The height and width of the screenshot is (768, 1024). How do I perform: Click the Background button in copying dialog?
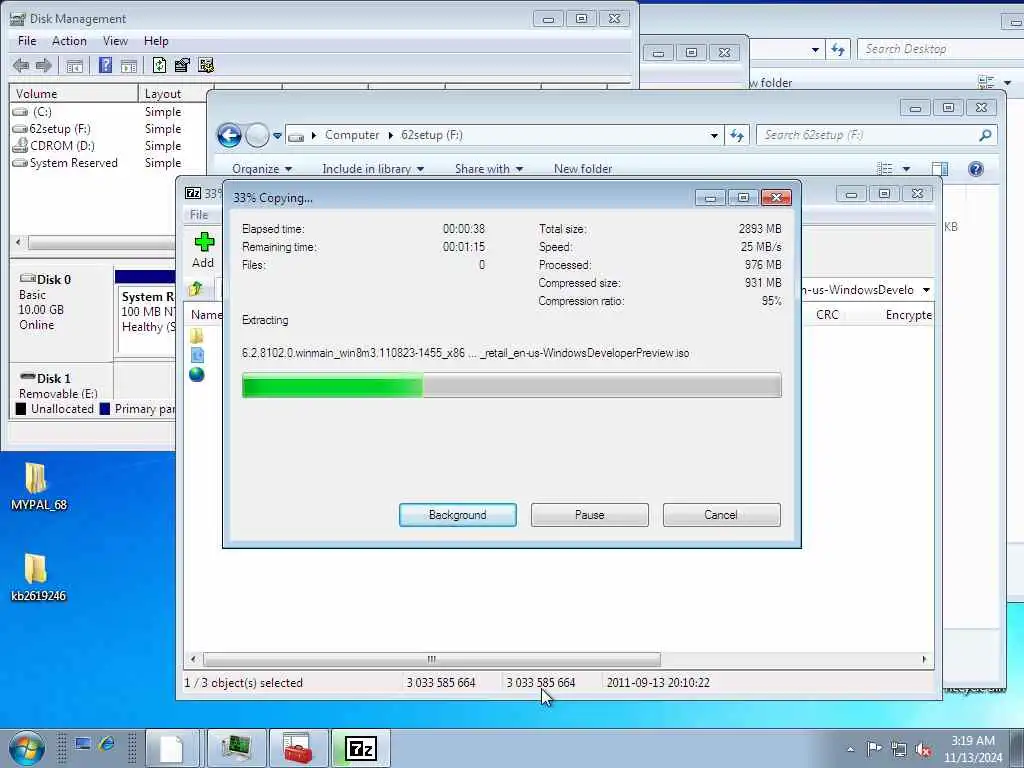tap(458, 515)
